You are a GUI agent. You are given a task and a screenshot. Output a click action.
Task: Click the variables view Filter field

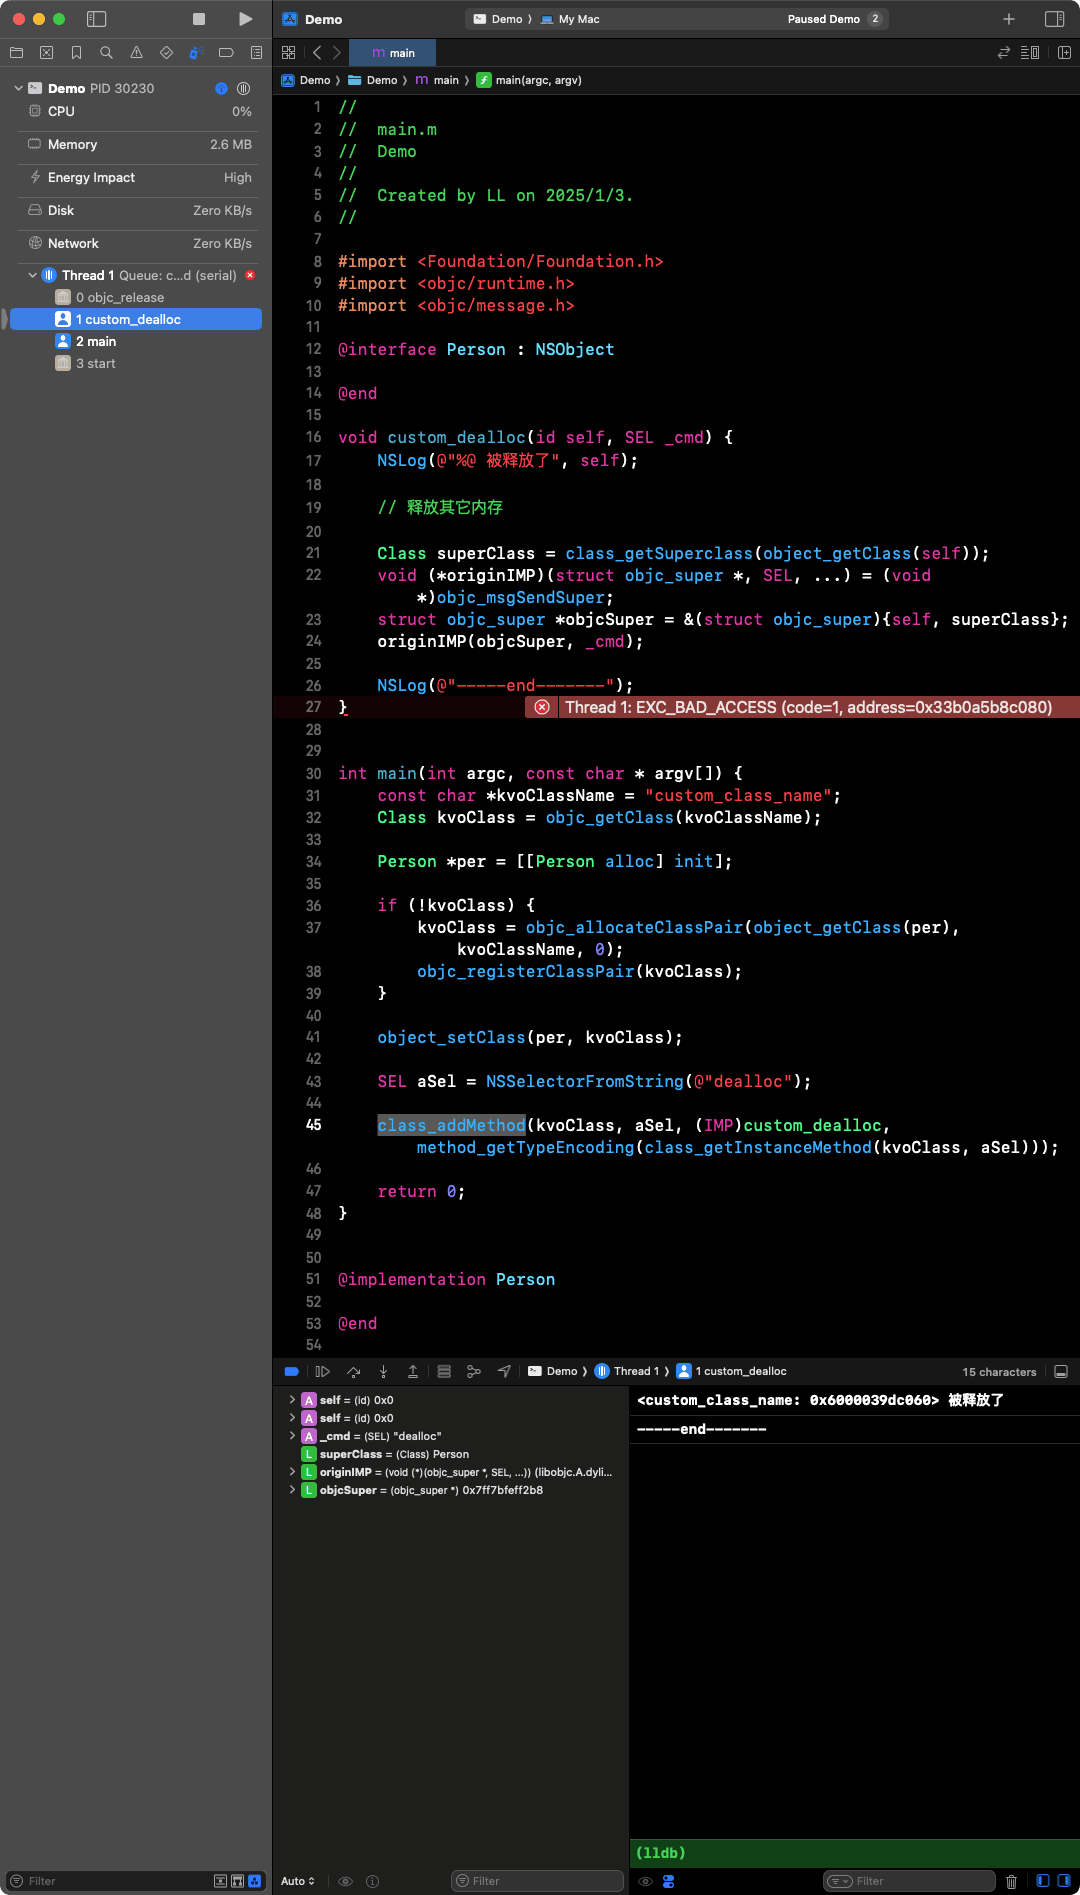(x=537, y=1881)
